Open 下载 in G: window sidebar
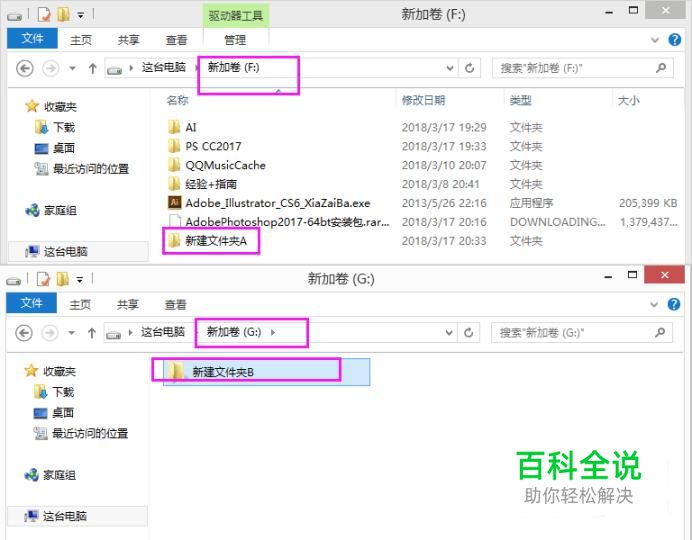The width and height of the screenshot is (692, 540). pos(54,392)
